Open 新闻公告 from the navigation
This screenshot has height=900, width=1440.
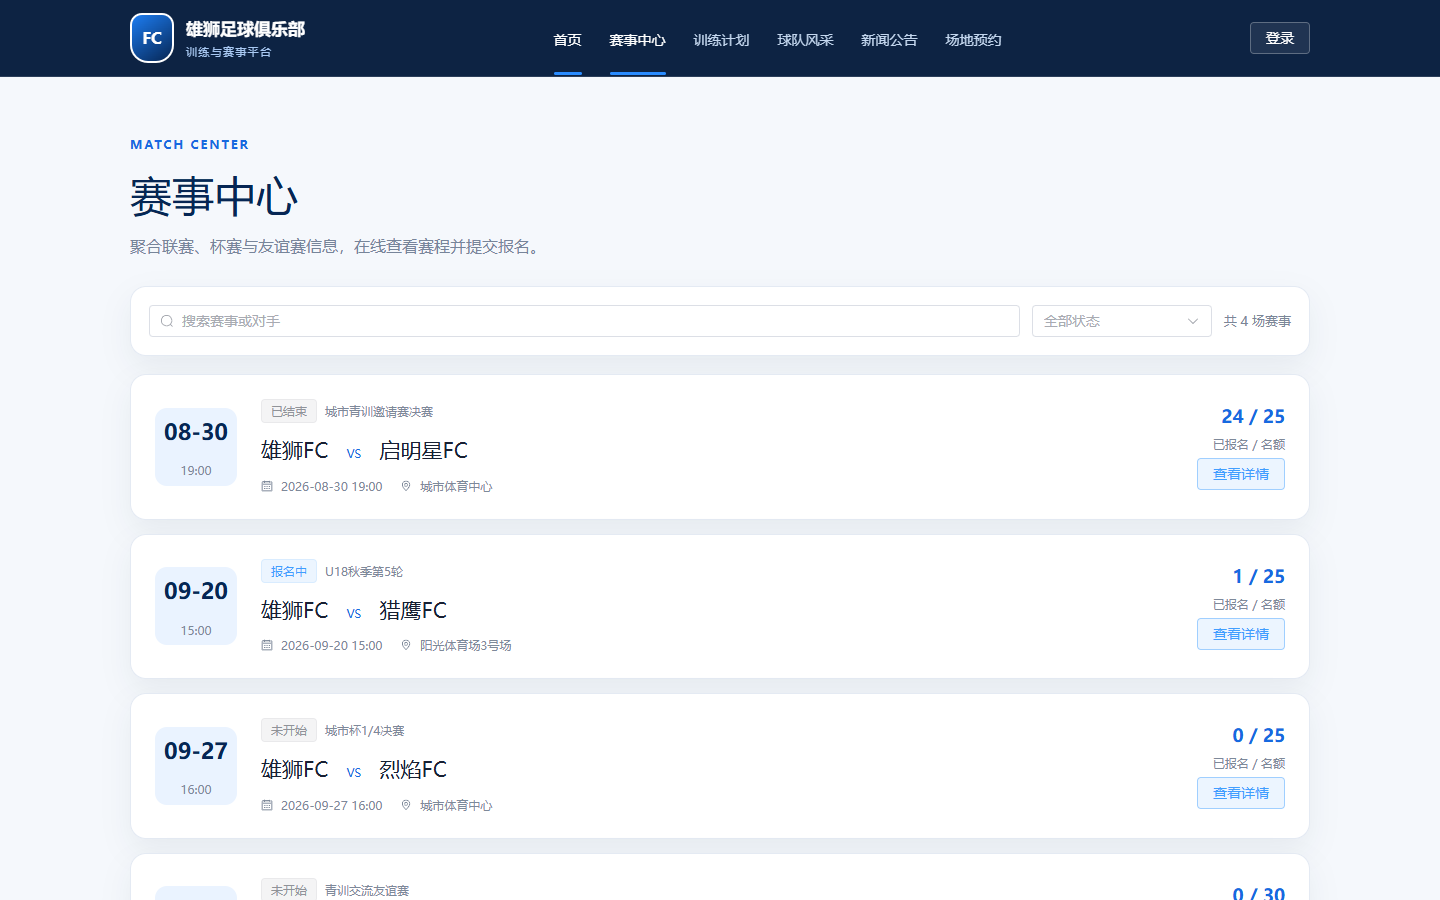tap(889, 40)
